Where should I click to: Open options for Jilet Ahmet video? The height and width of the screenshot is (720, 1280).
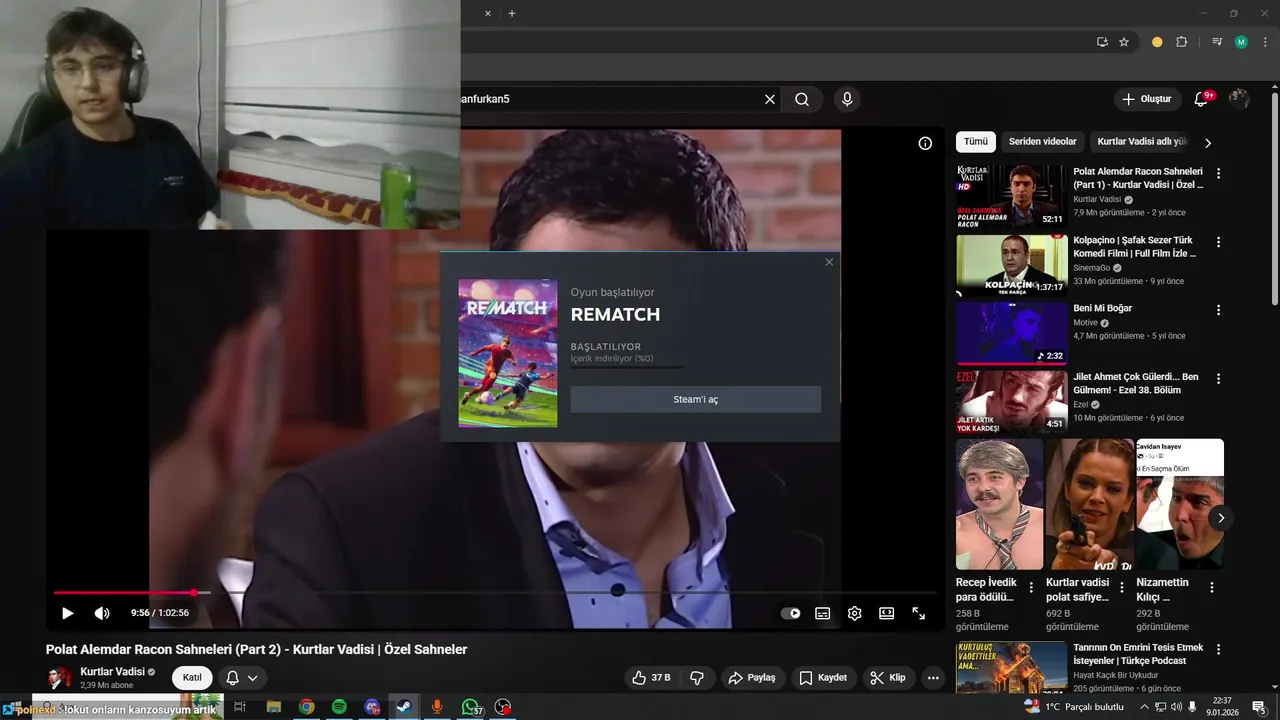tap(1218, 379)
